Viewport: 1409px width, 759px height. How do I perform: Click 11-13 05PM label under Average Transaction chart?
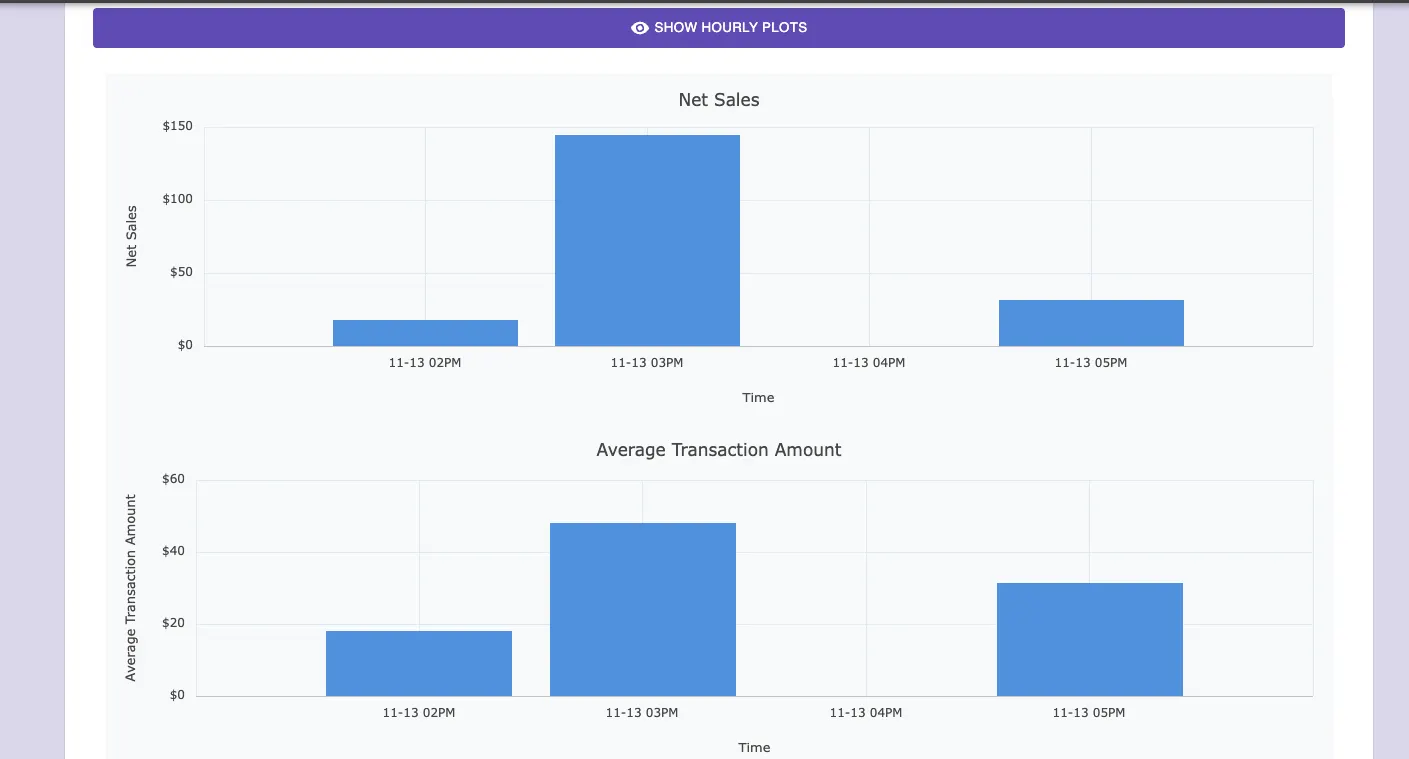[1088, 713]
